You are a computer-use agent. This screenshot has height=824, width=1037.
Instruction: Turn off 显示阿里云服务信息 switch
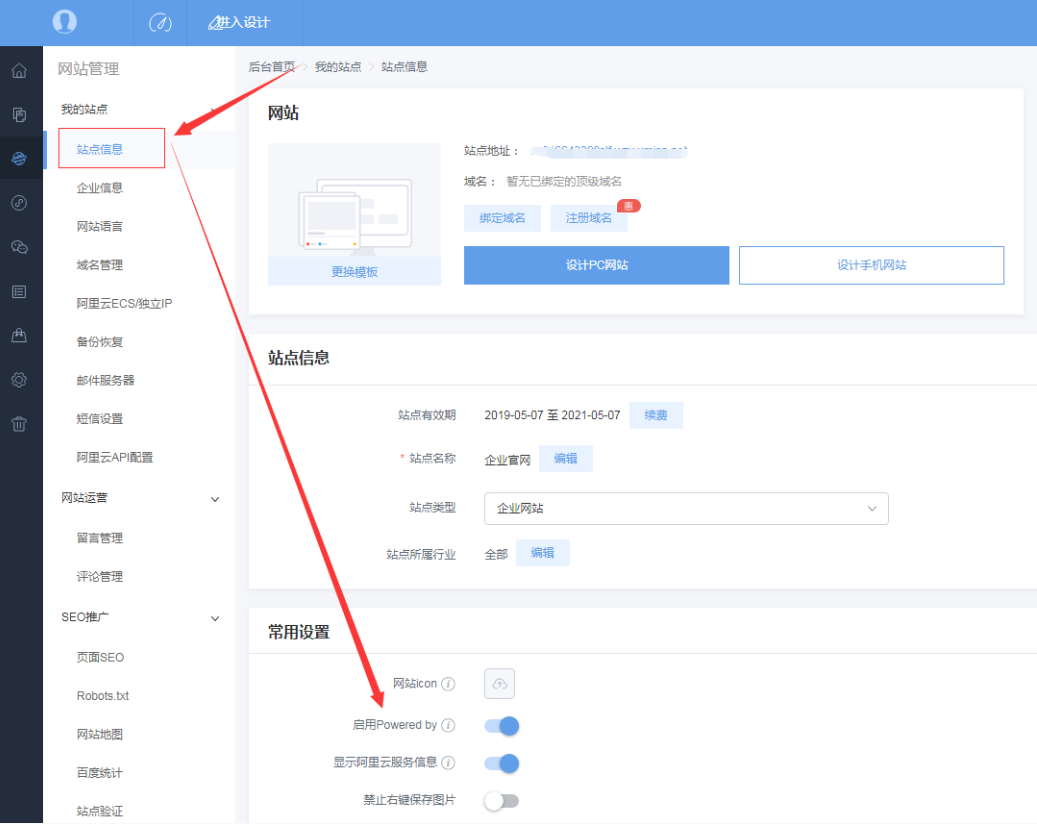(x=502, y=763)
